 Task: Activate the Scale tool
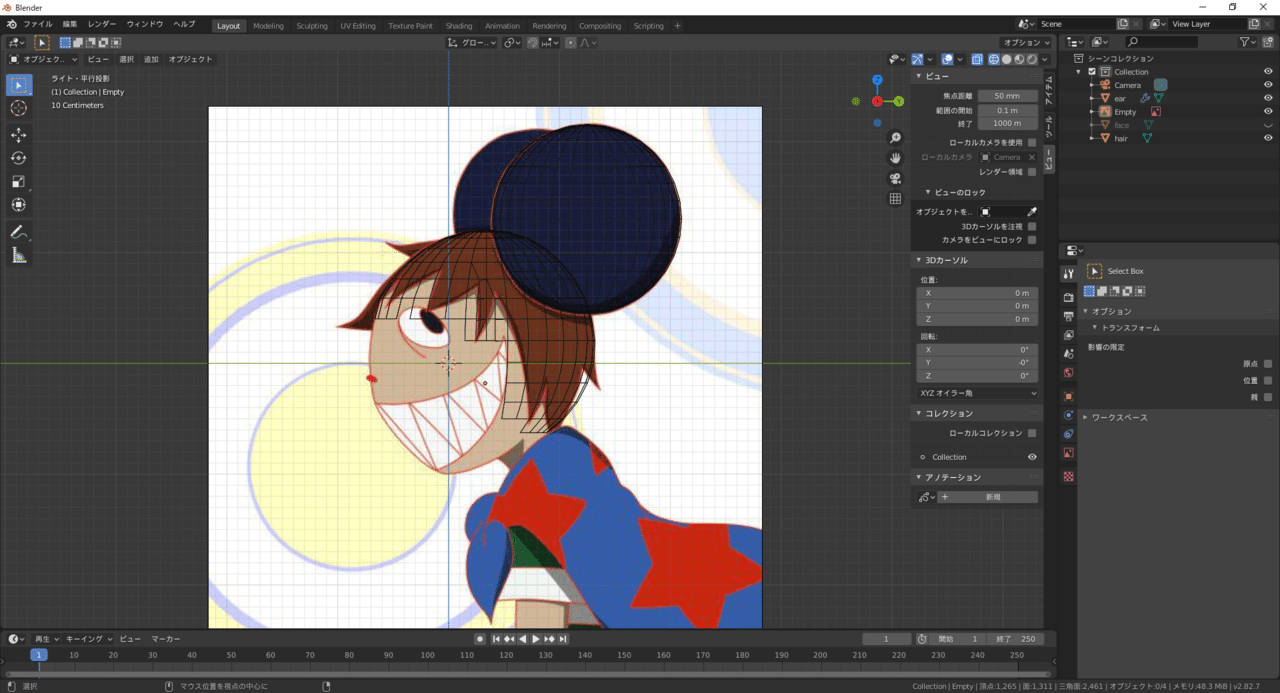tap(19, 181)
